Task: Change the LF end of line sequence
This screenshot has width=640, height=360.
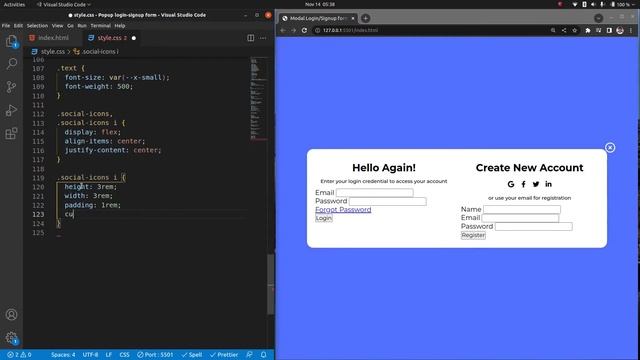Action: tap(109, 355)
